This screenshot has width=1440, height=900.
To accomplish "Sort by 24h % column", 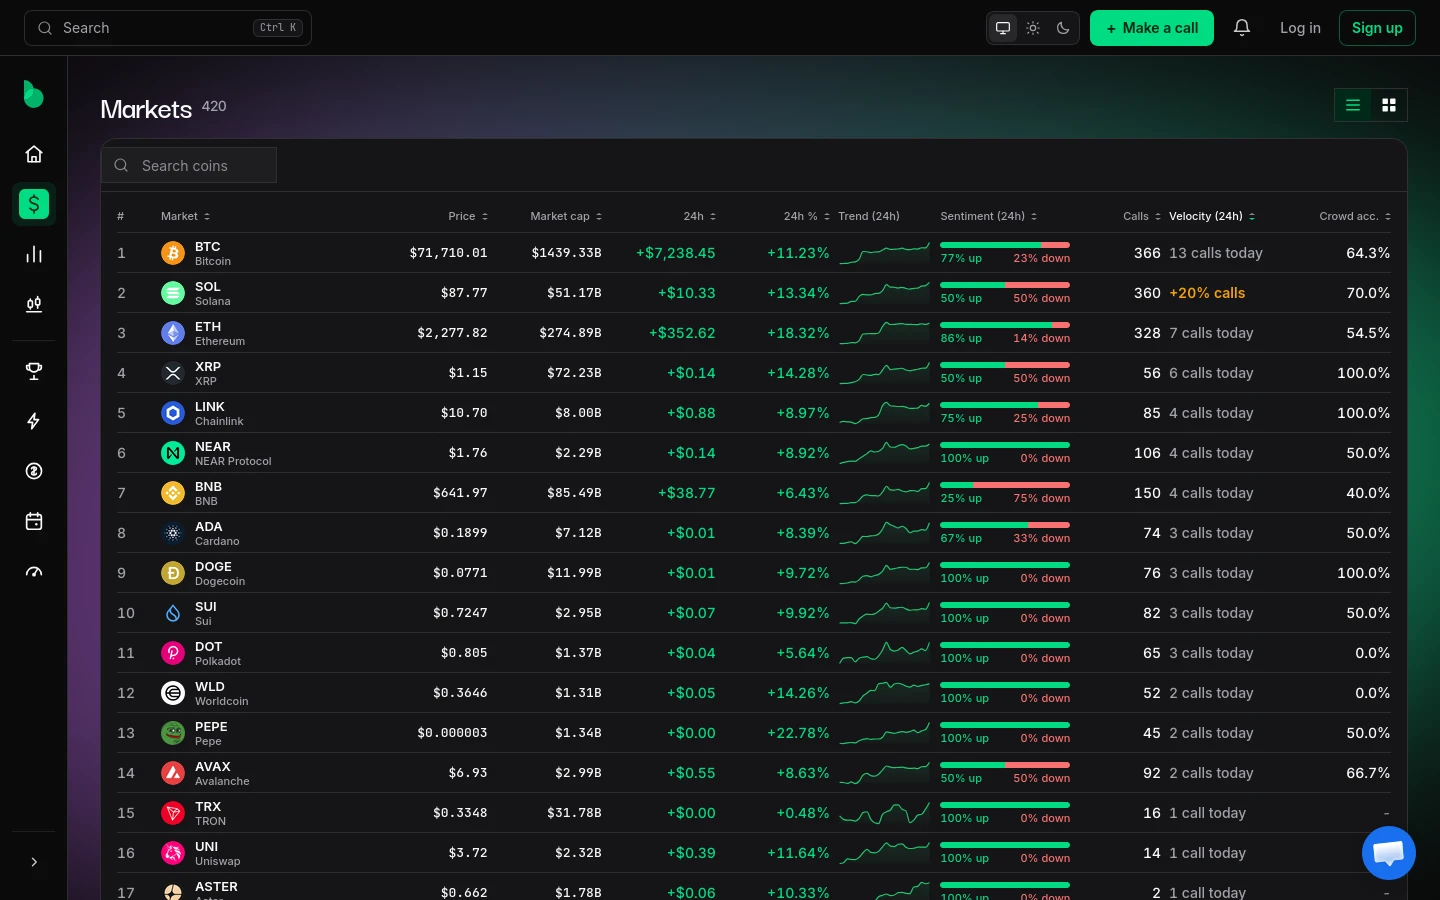I will [807, 216].
